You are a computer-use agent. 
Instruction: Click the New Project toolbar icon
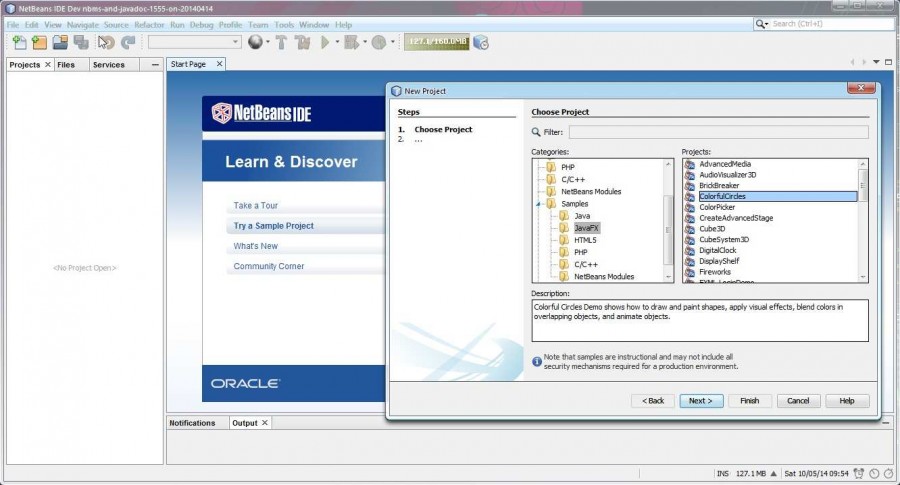(39, 42)
